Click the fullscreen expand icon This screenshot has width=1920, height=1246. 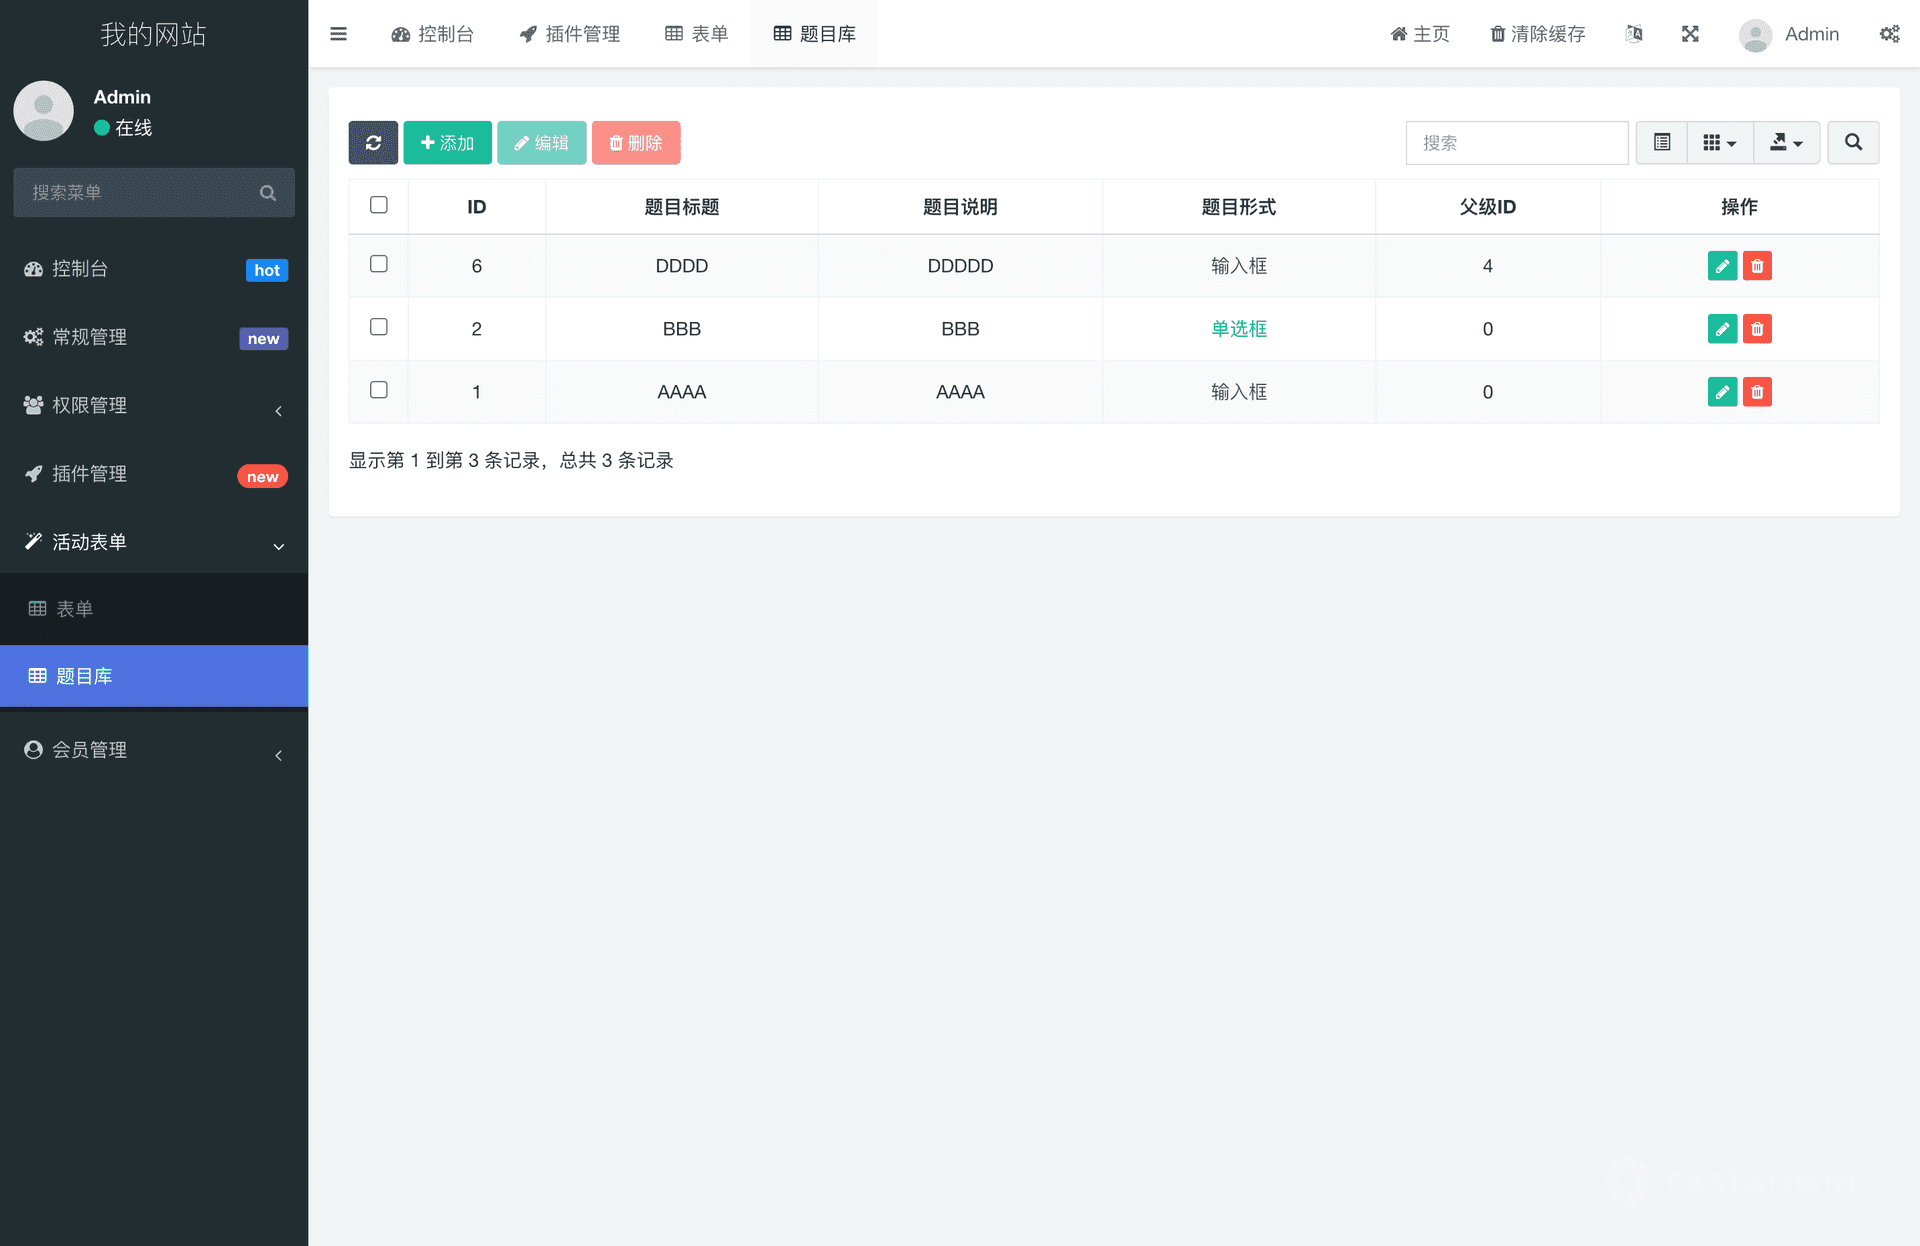click(x=1690, y=34)
